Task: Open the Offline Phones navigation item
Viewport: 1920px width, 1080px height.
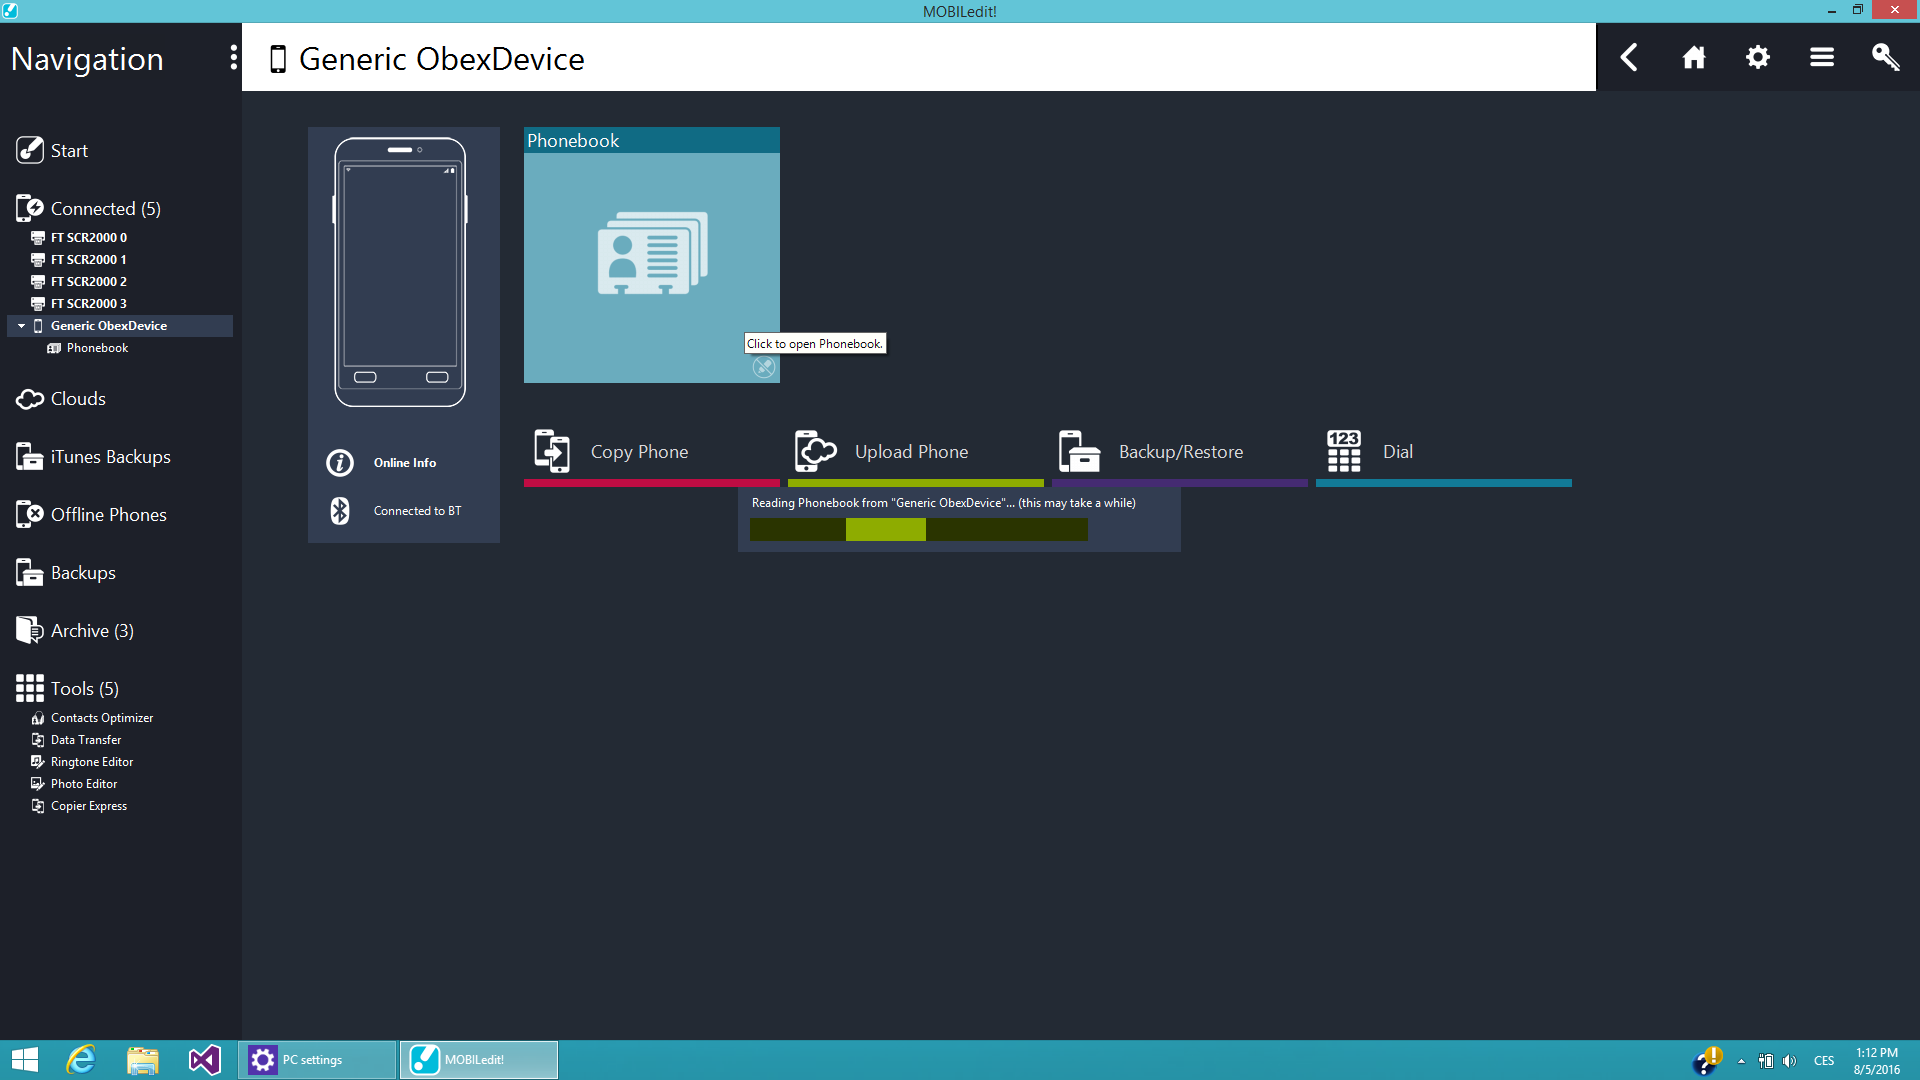Action: point(108,514)
